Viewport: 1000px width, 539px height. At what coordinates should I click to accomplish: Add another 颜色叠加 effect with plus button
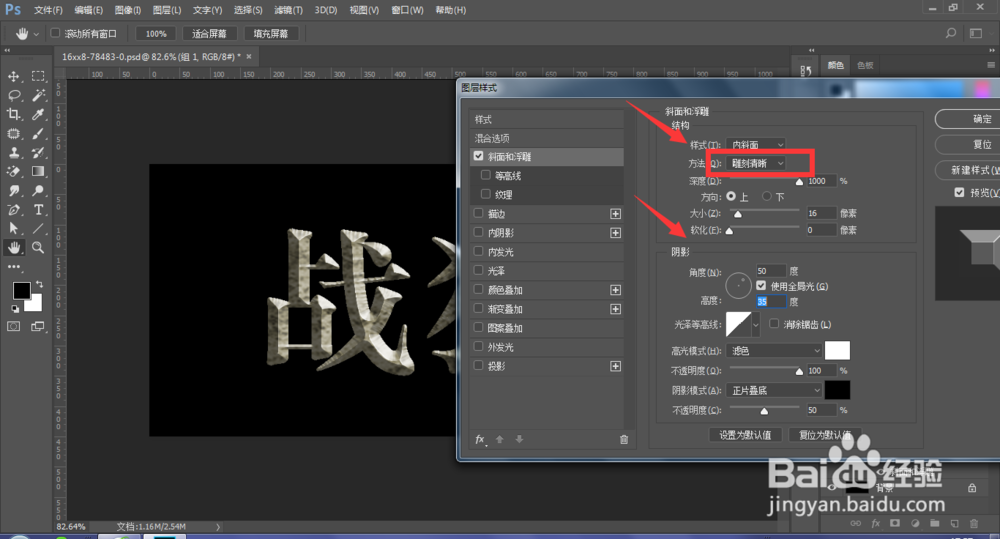tap(615, 290)
